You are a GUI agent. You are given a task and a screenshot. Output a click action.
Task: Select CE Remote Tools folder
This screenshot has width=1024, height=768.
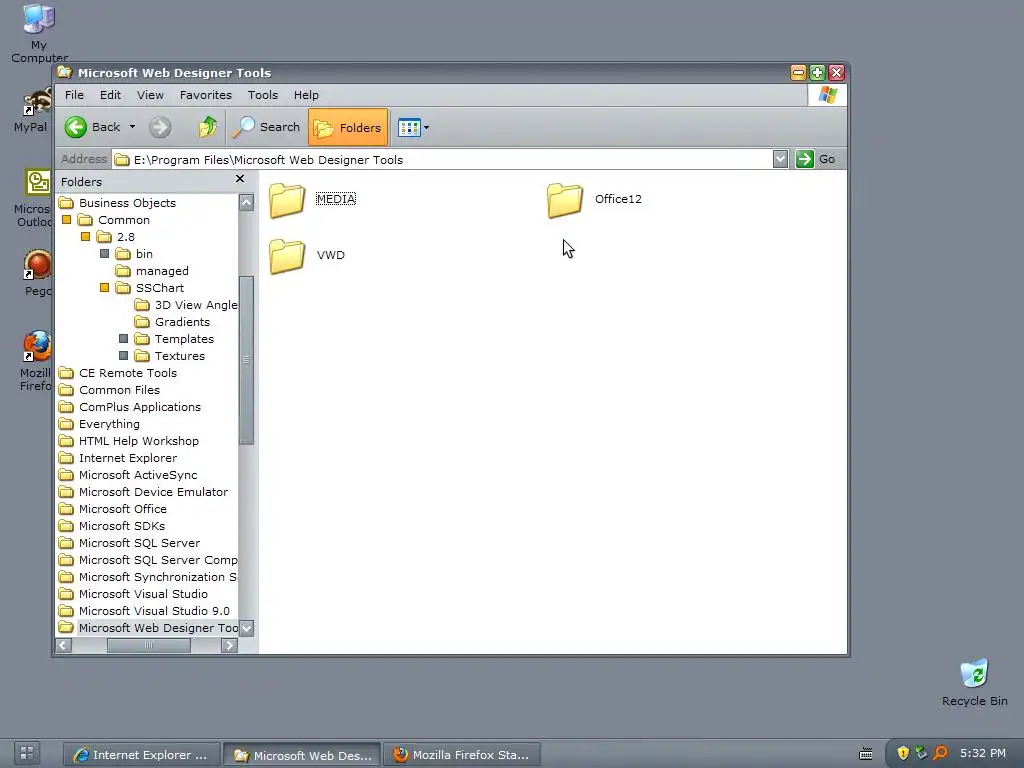[118, 373]
